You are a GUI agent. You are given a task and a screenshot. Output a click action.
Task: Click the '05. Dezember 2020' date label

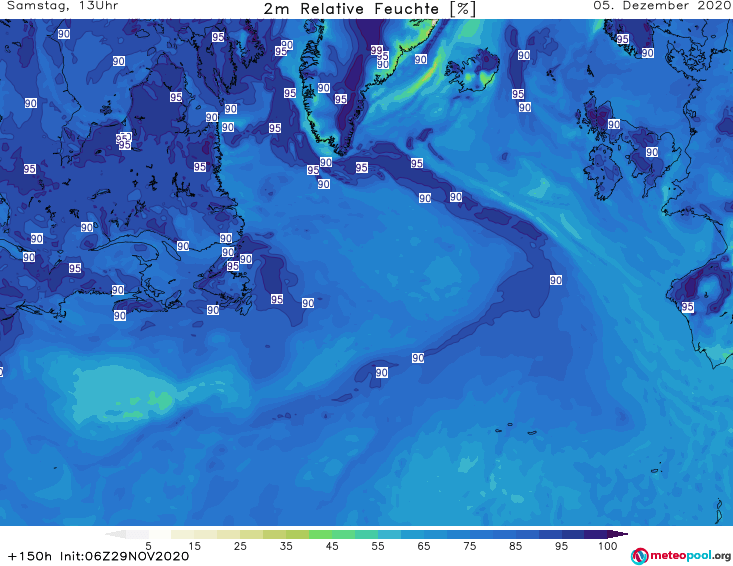click(x=662, y=6)
